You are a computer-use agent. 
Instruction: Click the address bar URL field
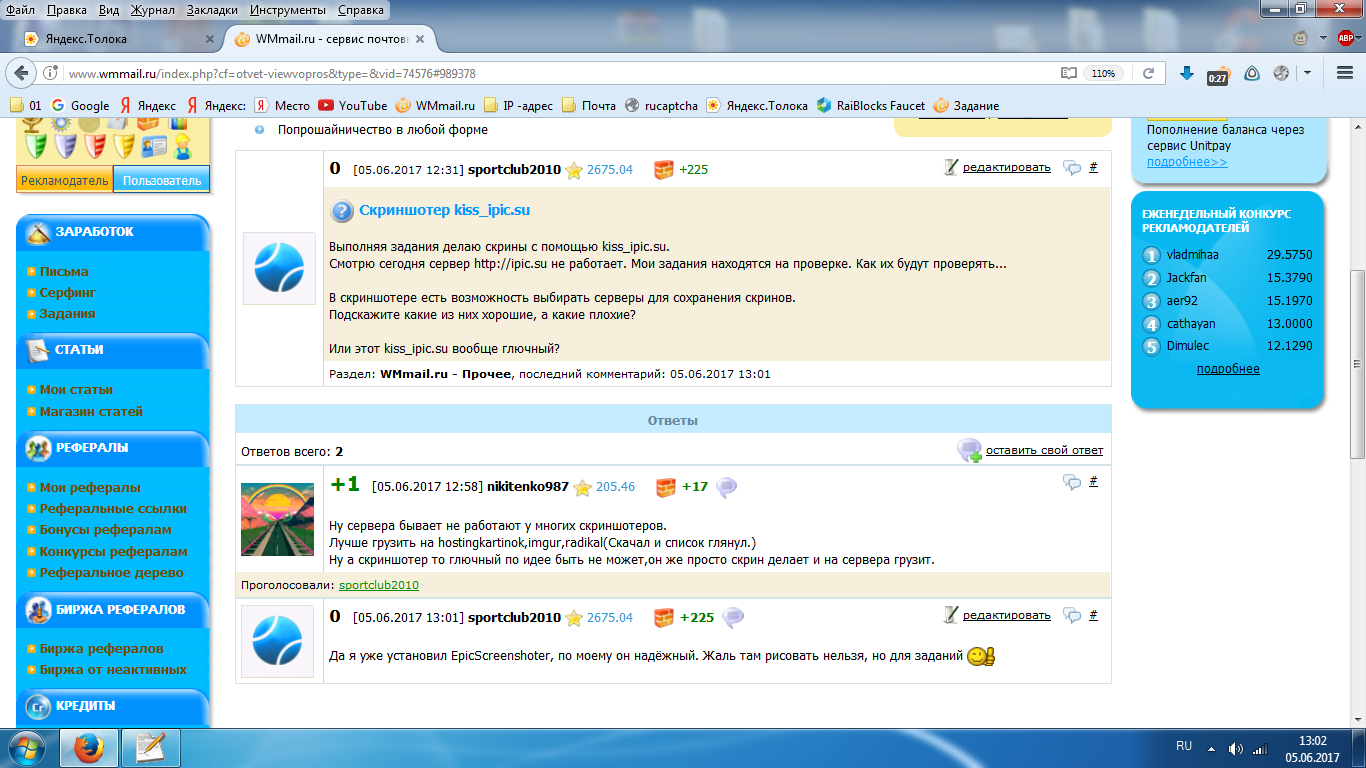tap(560, 73)
